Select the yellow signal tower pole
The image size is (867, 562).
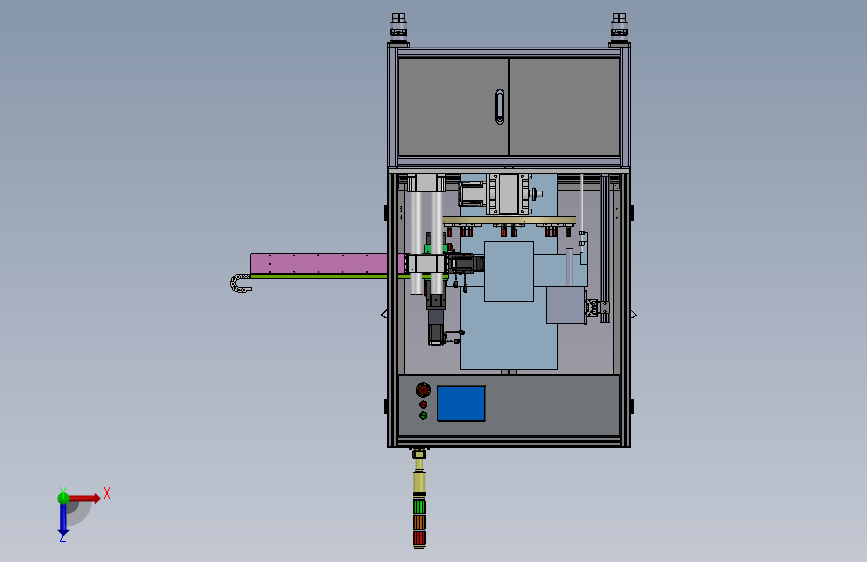(419, 477)
